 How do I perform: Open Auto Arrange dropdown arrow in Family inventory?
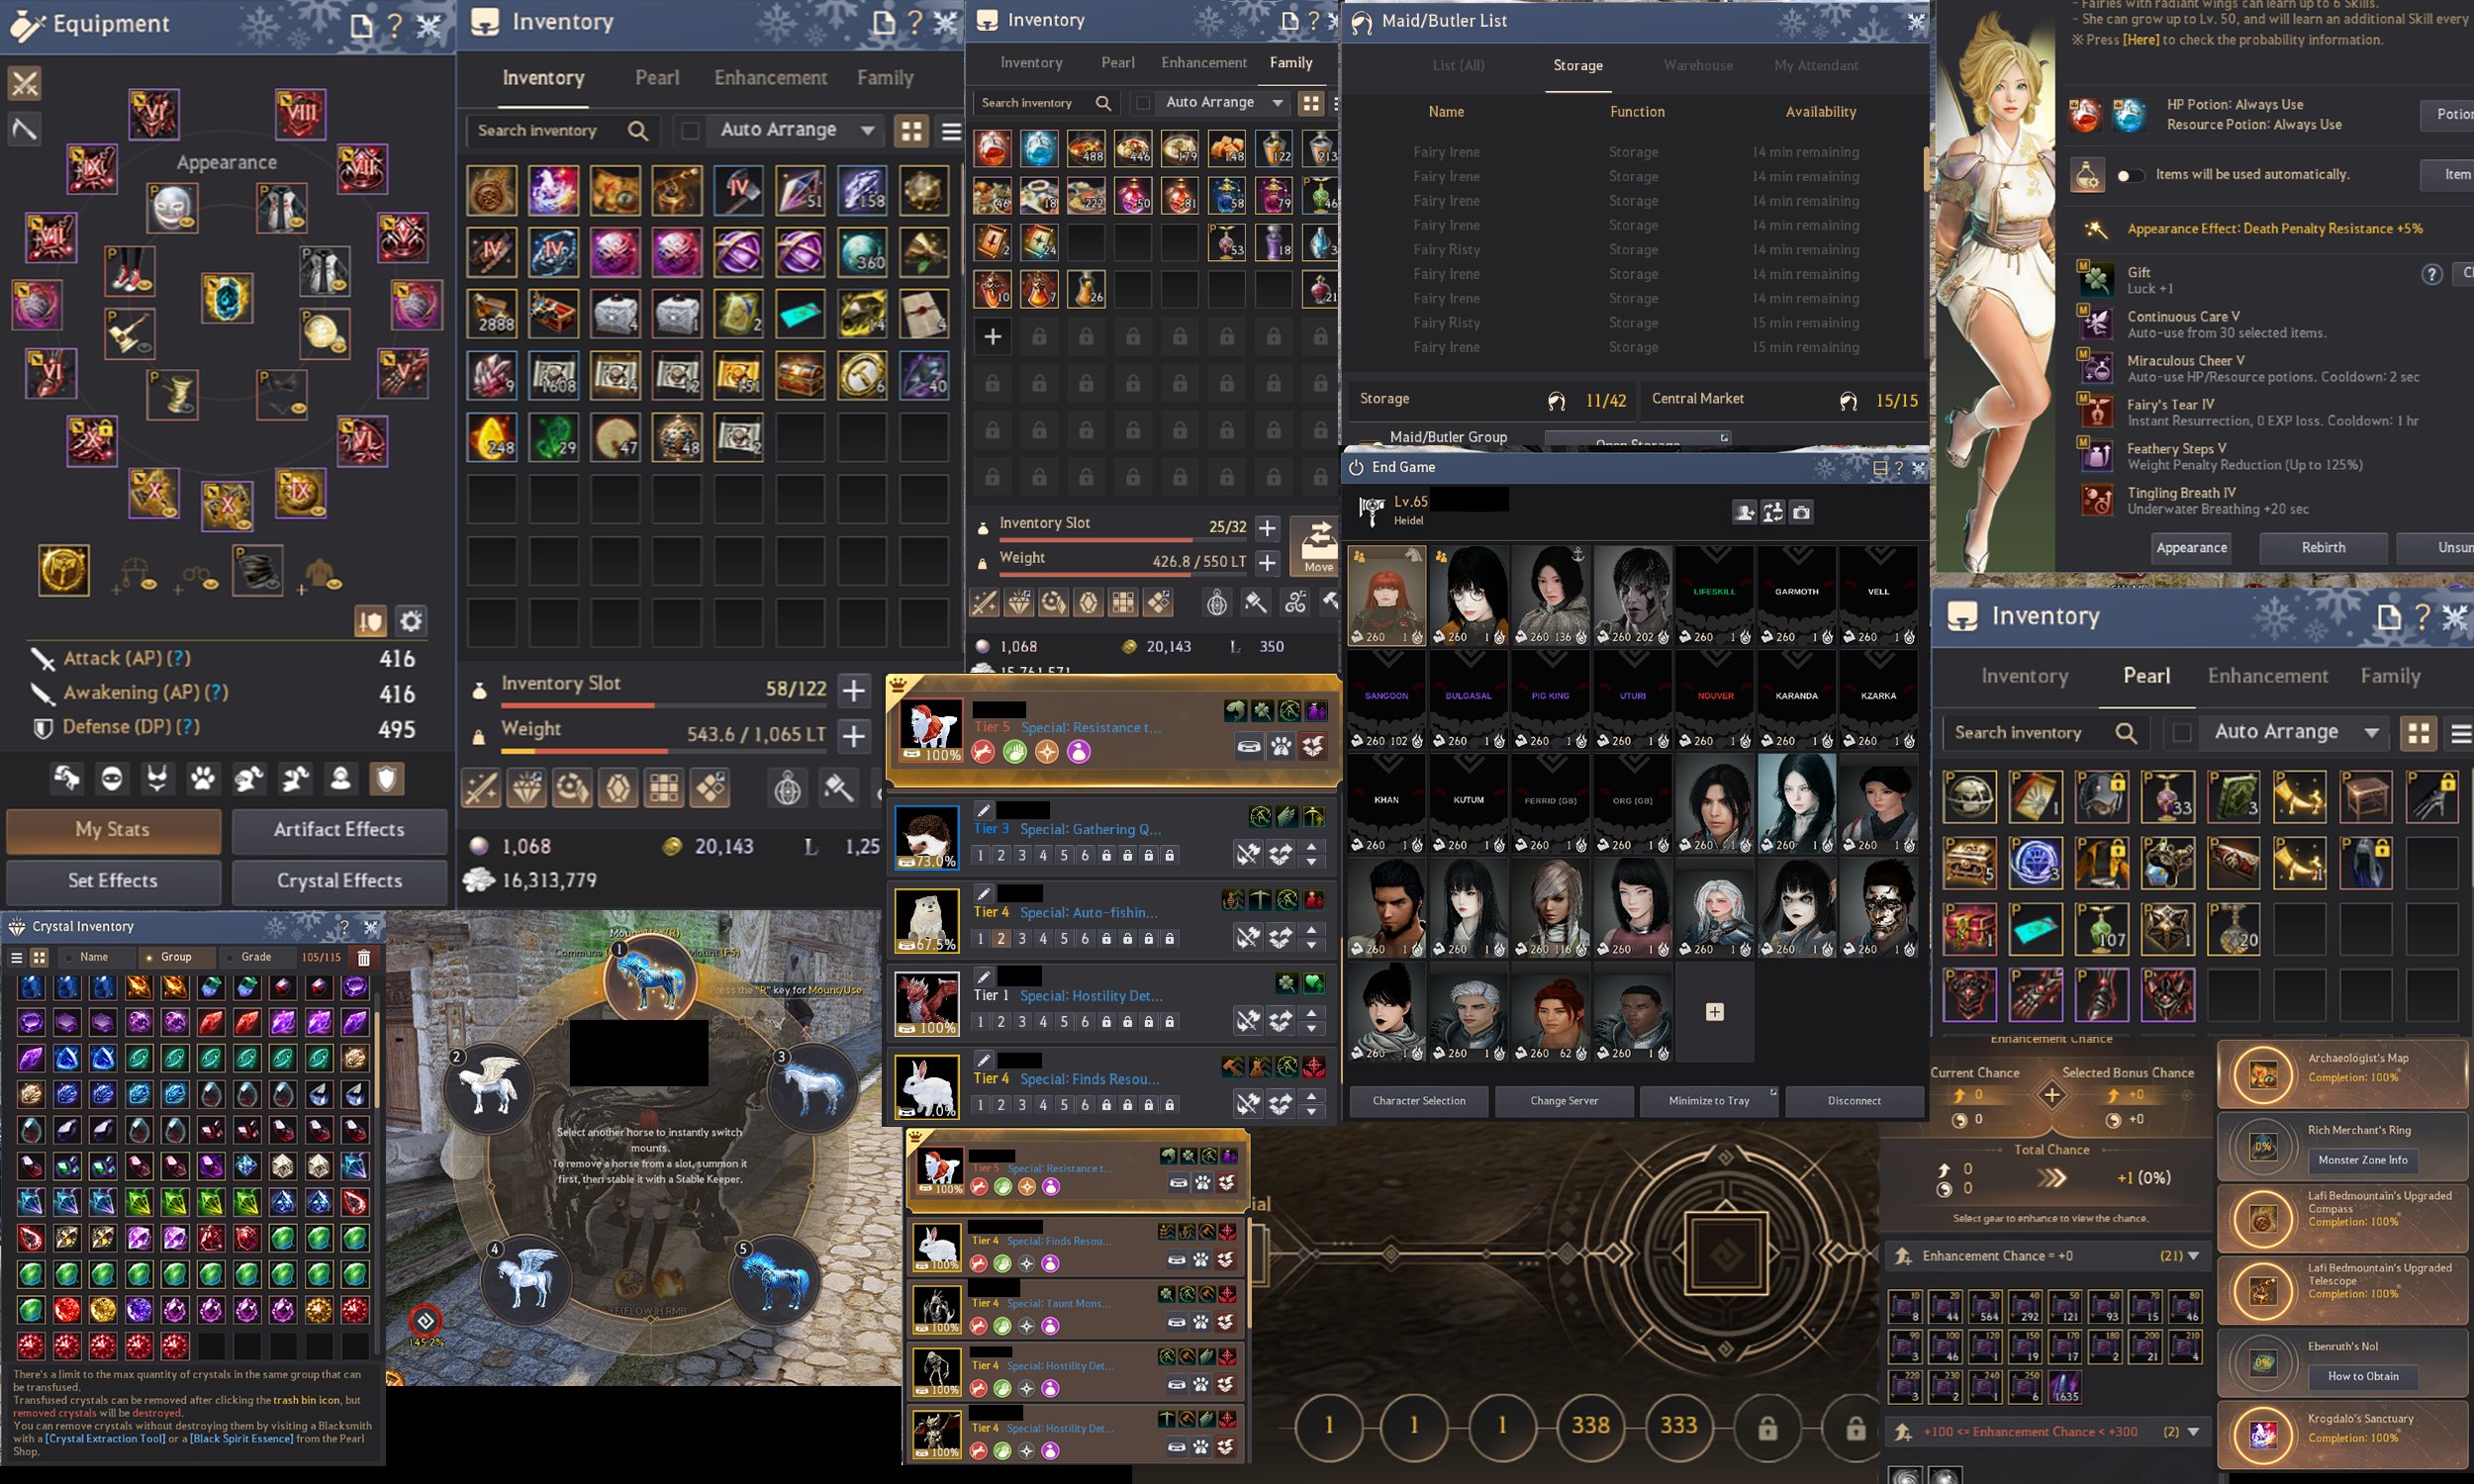tap(1277, 102)
